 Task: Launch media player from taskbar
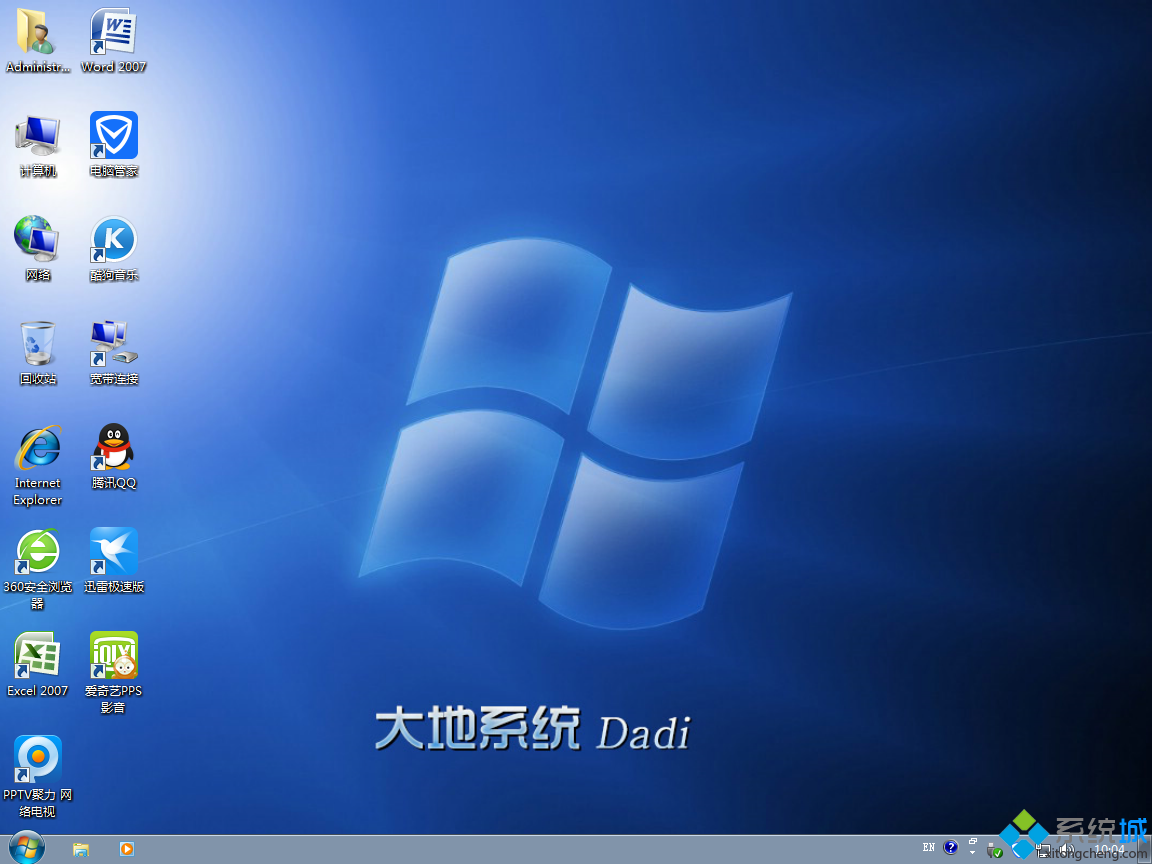pos(127,849)
